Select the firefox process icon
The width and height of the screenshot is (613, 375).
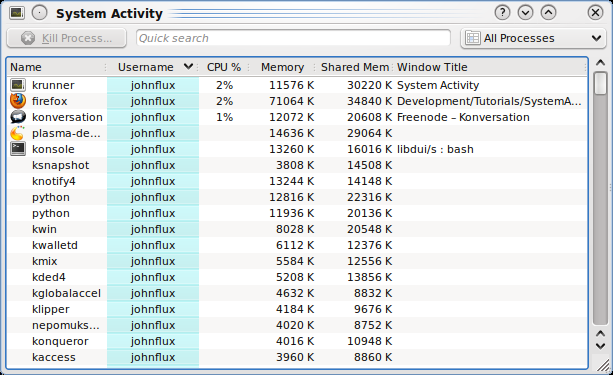(x=18, y=101)
